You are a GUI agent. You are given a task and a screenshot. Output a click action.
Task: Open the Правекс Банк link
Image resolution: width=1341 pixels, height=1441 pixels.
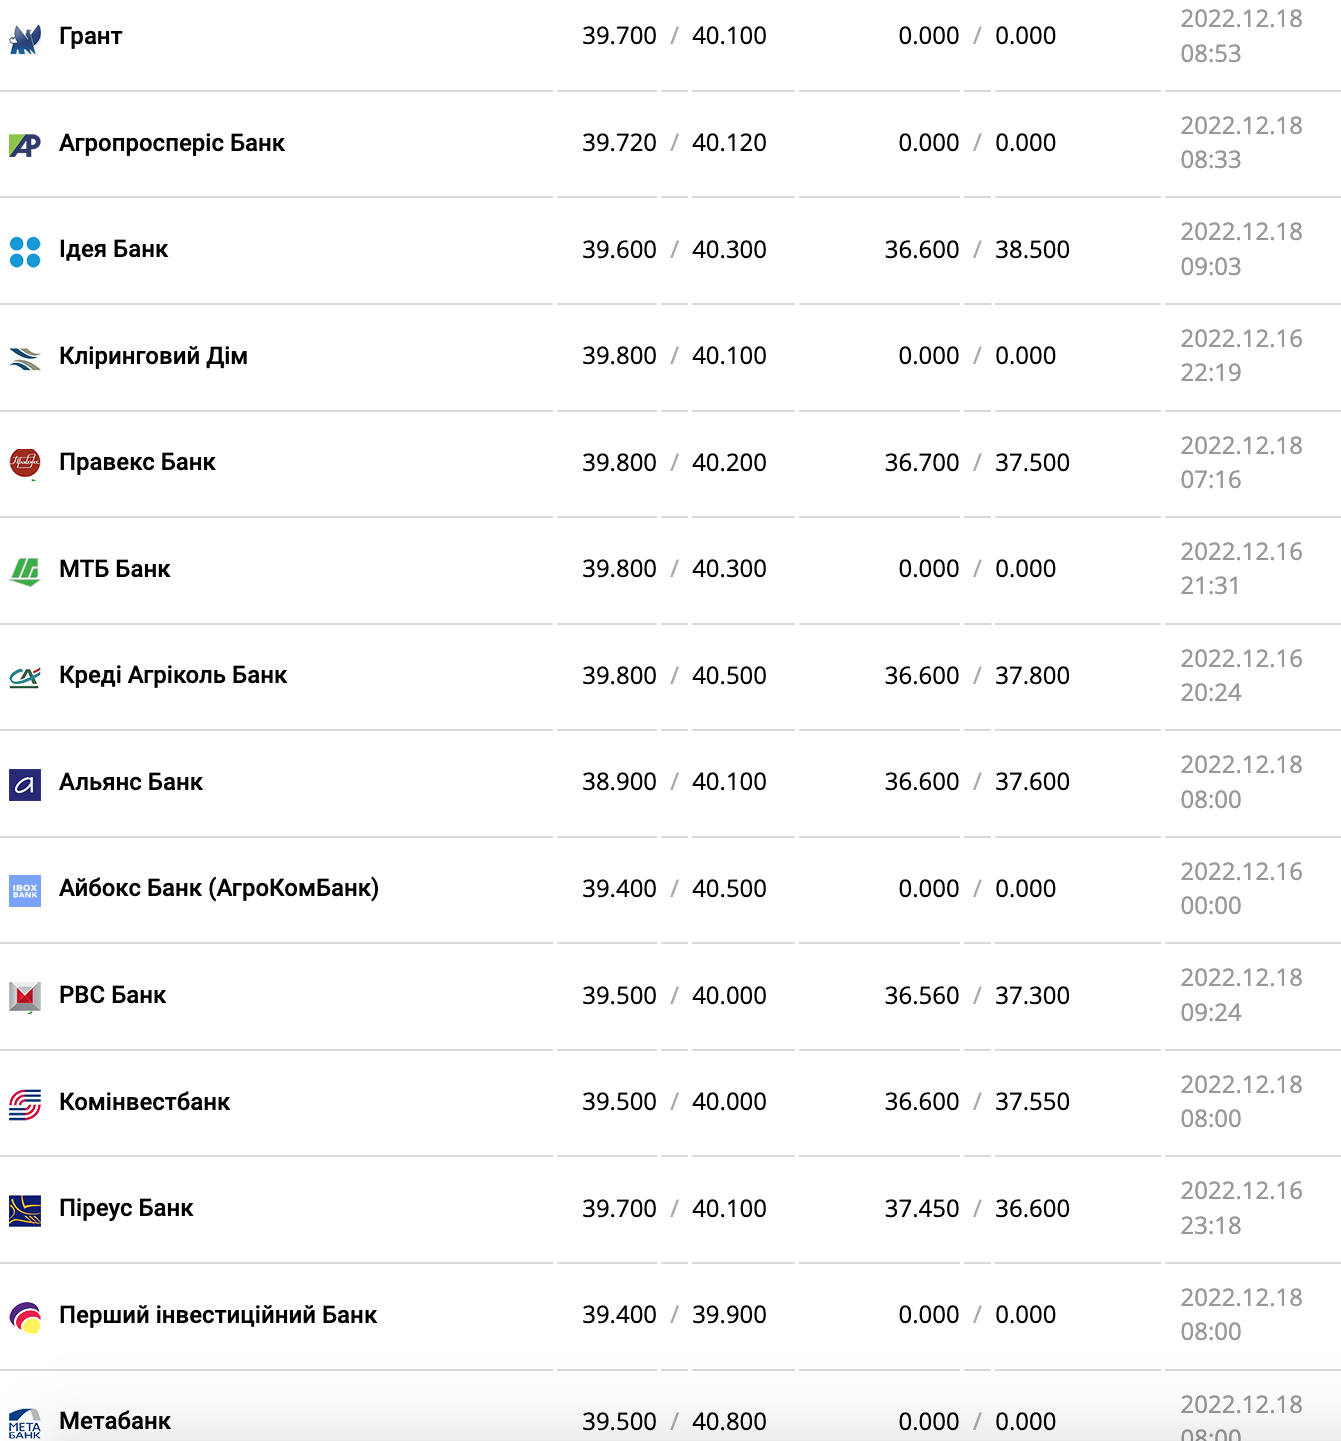(137, 462)
